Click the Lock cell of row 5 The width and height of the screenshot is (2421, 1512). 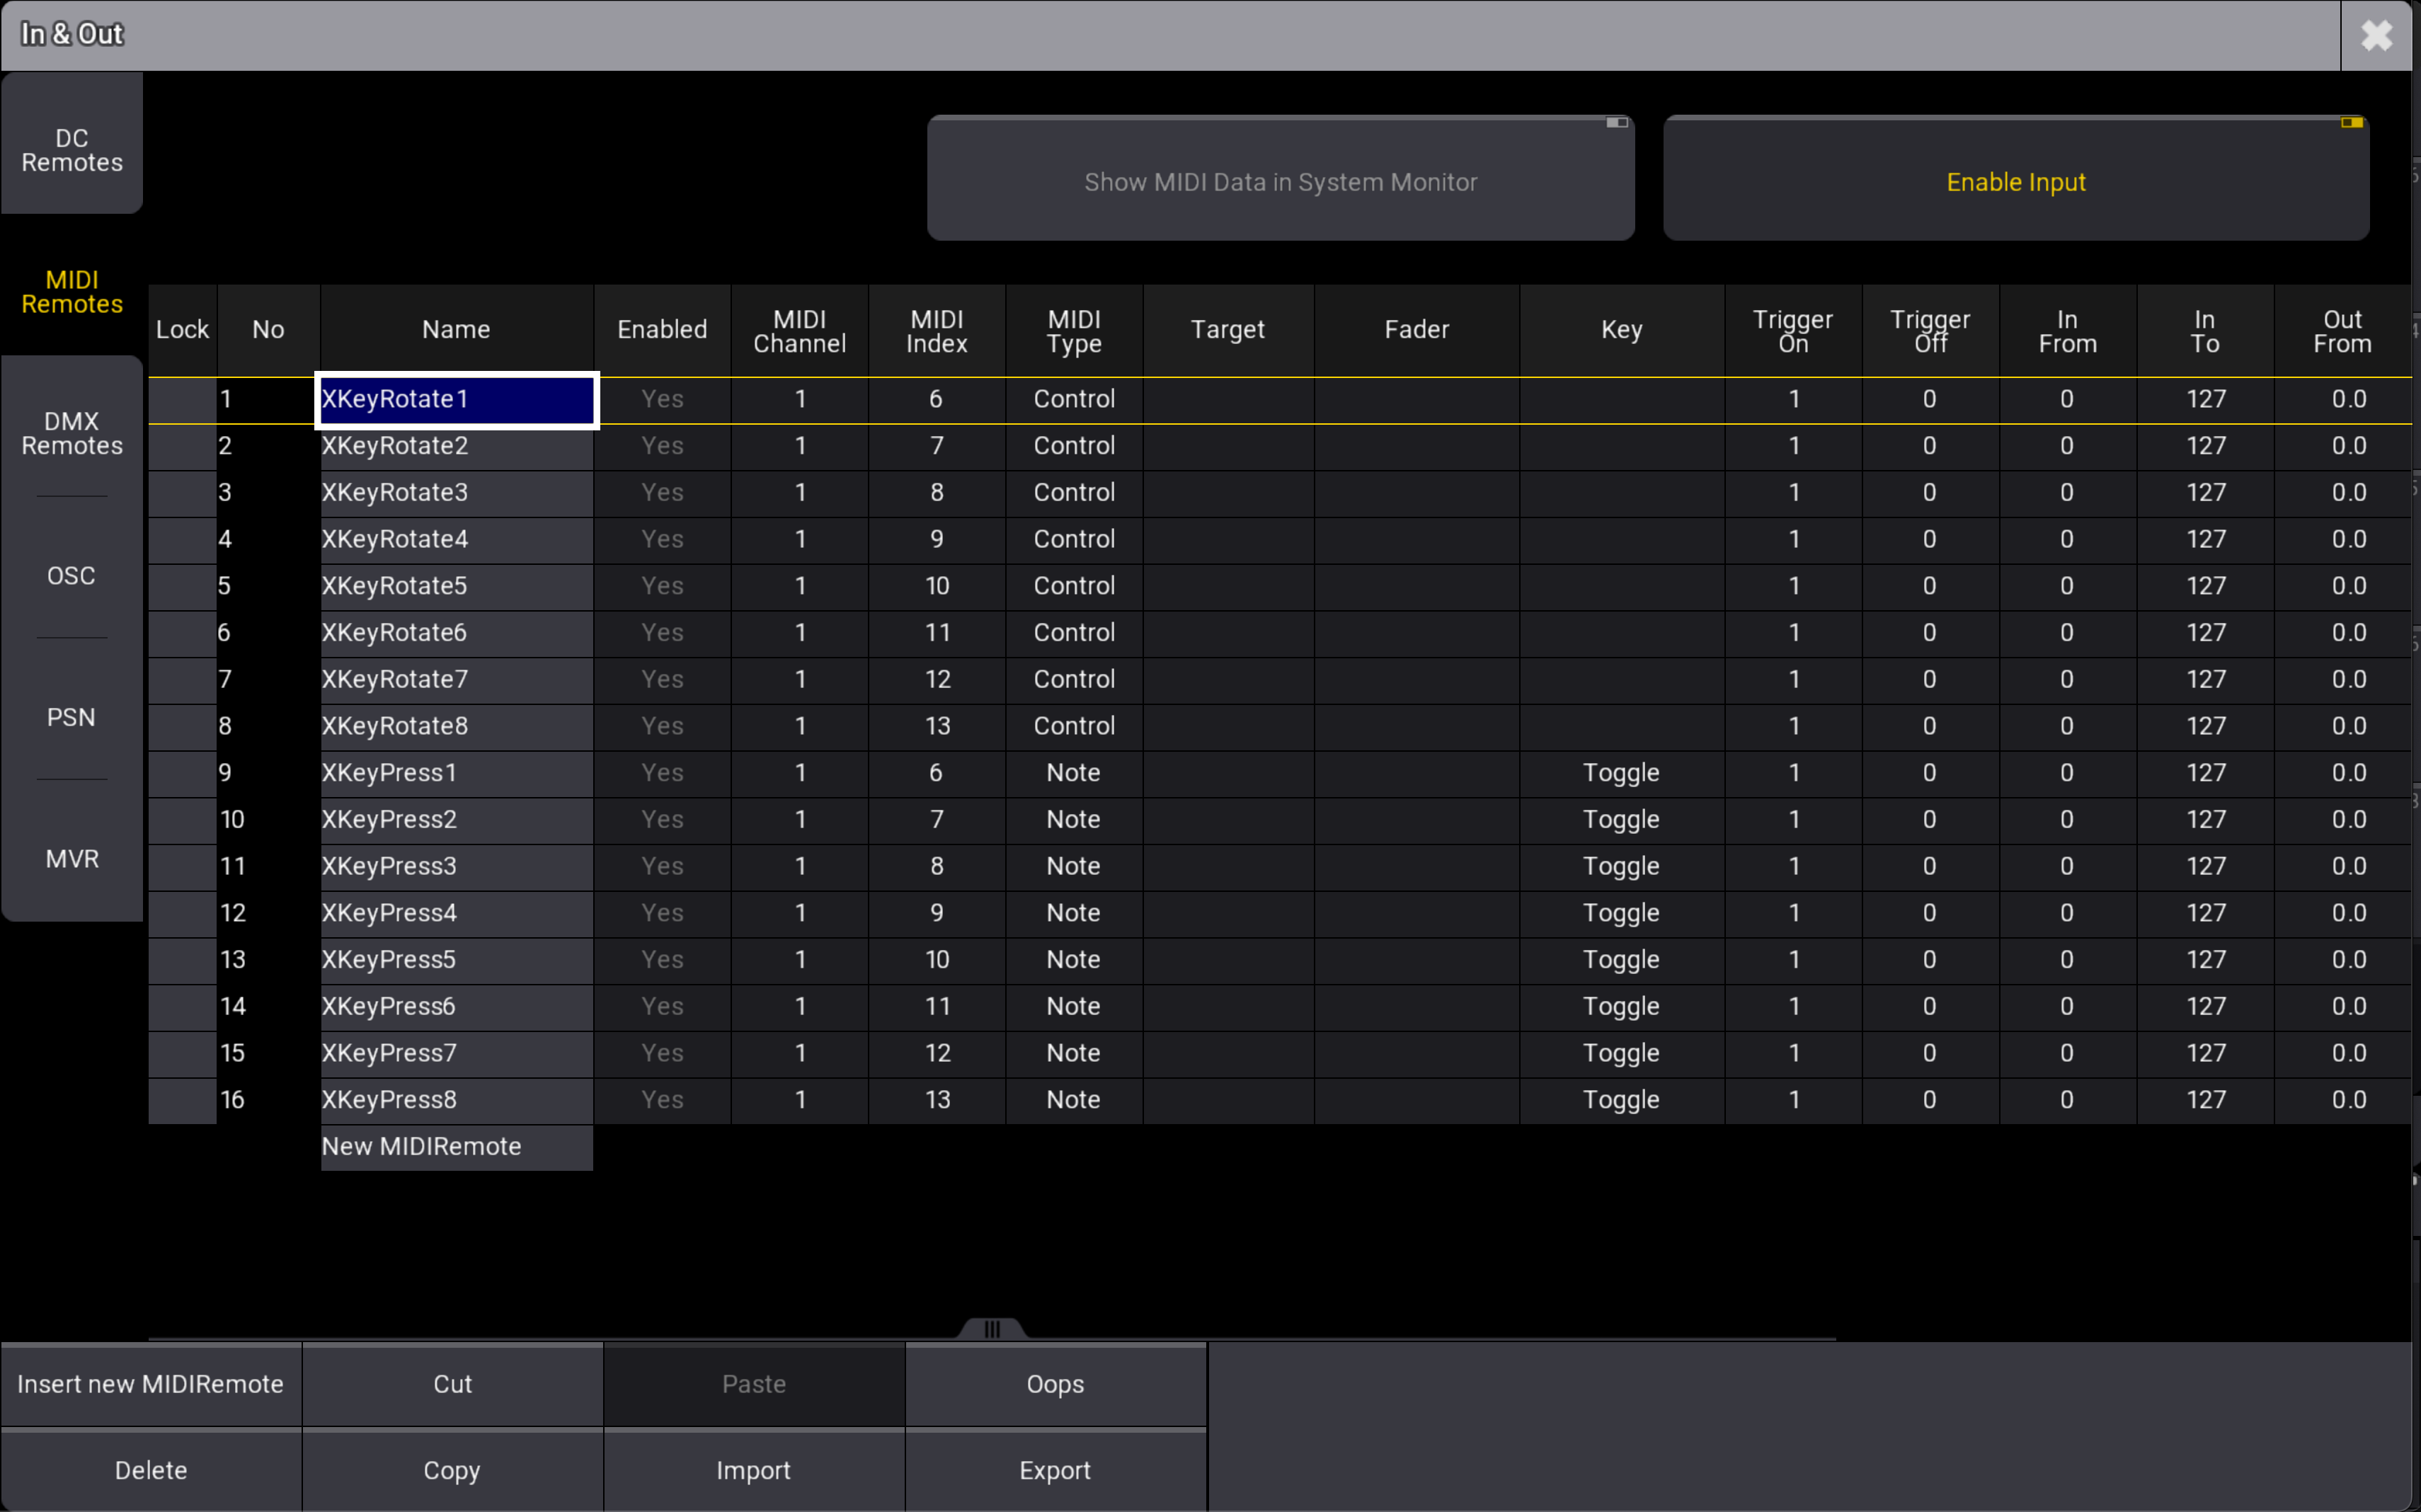(x=182, y=586)
